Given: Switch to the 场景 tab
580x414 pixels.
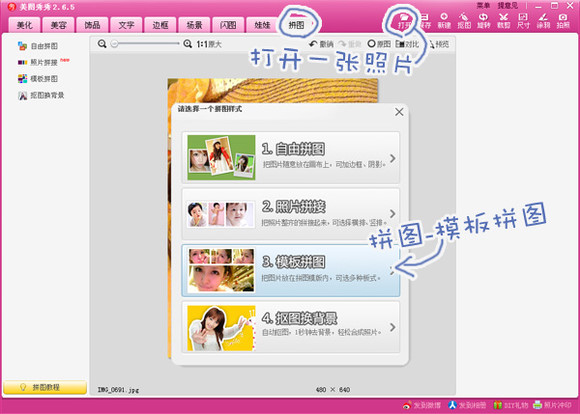Looking at the screenshot, I should click(194, 25).
